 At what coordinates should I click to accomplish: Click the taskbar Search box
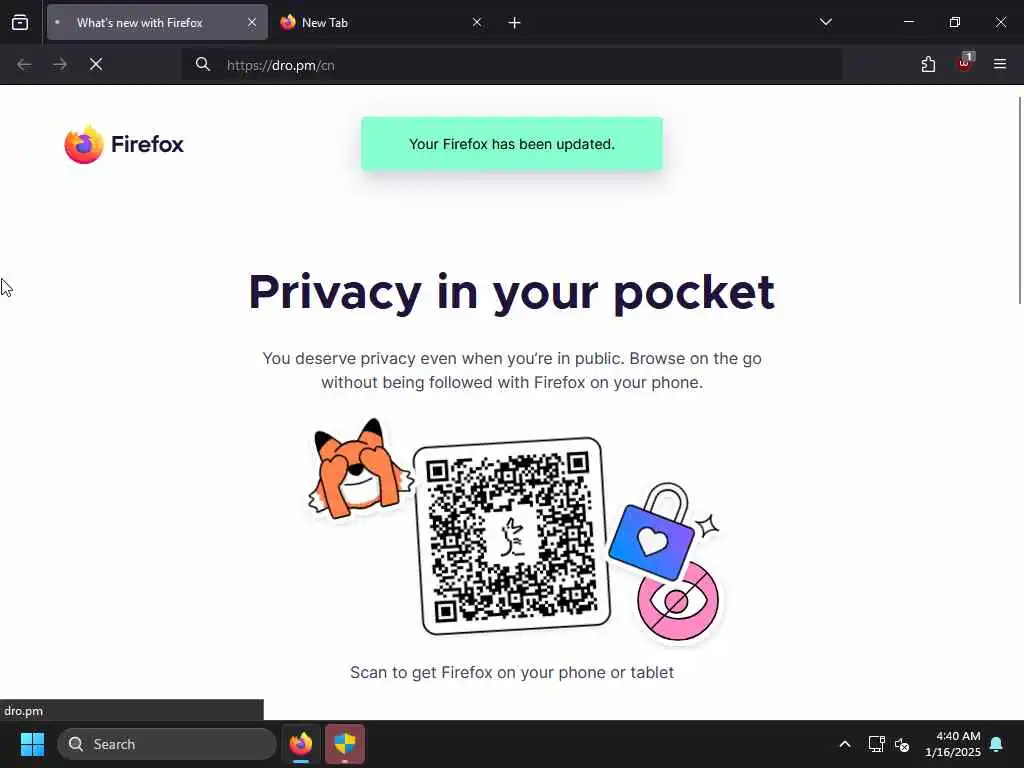tap(167, 744)
